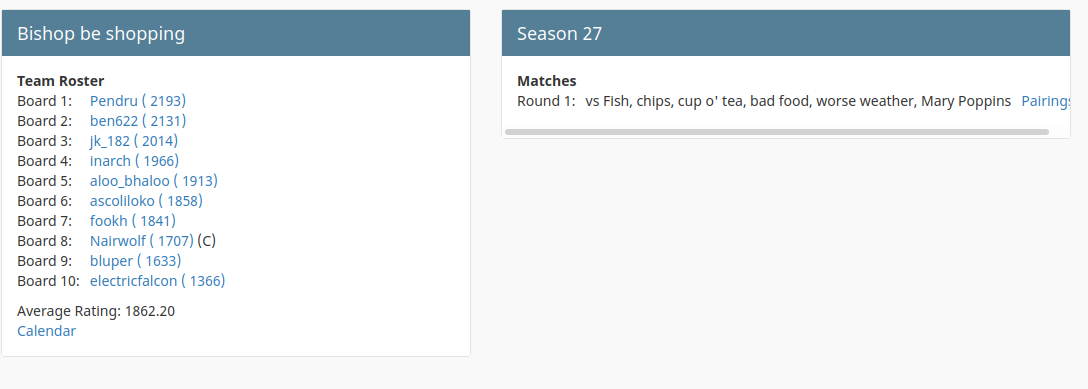1088x389 pixels.
Task: Click the Average Rating text
Action: click(96, 311)
